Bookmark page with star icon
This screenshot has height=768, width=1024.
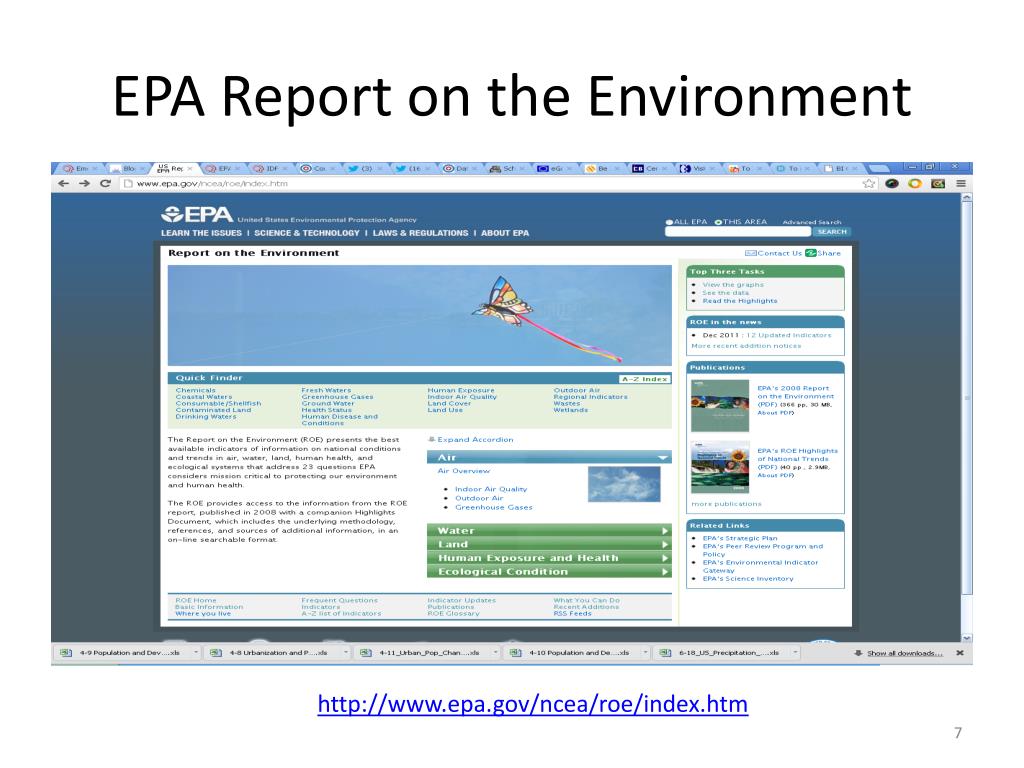[x=869, y=184]
